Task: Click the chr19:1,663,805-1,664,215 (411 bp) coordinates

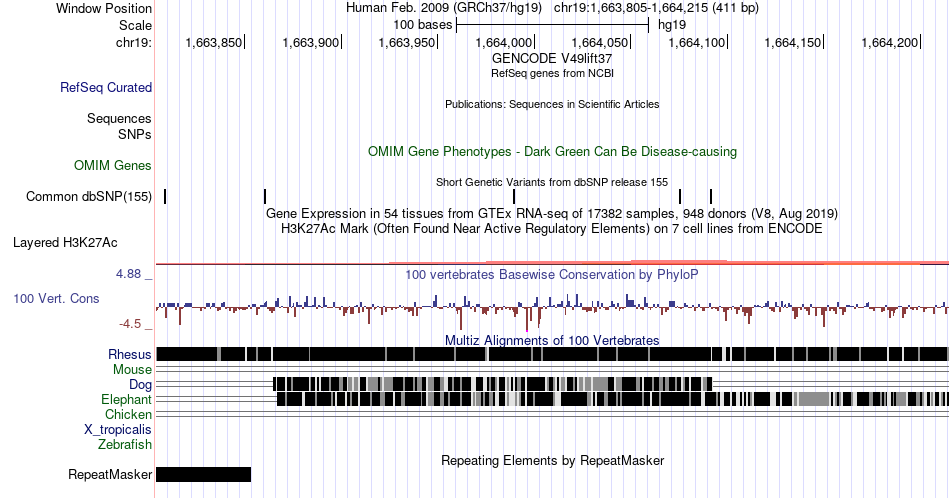Action: coord(656,8)
